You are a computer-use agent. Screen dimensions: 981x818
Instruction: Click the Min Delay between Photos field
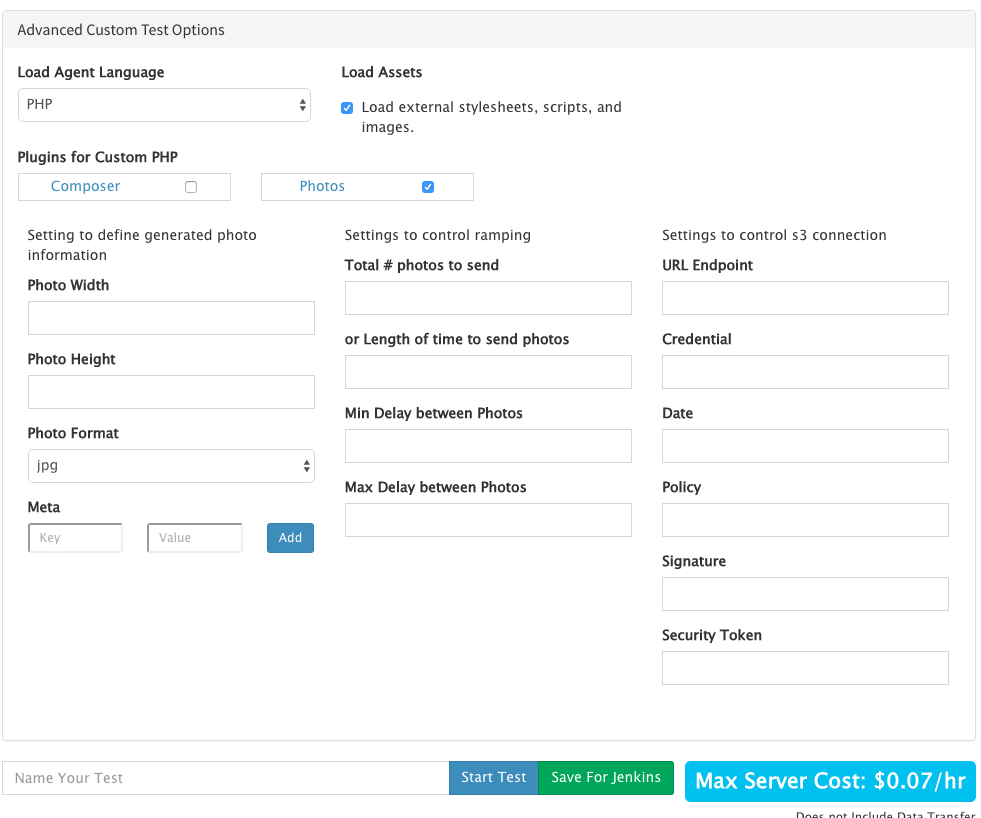(x=488, y=446)
